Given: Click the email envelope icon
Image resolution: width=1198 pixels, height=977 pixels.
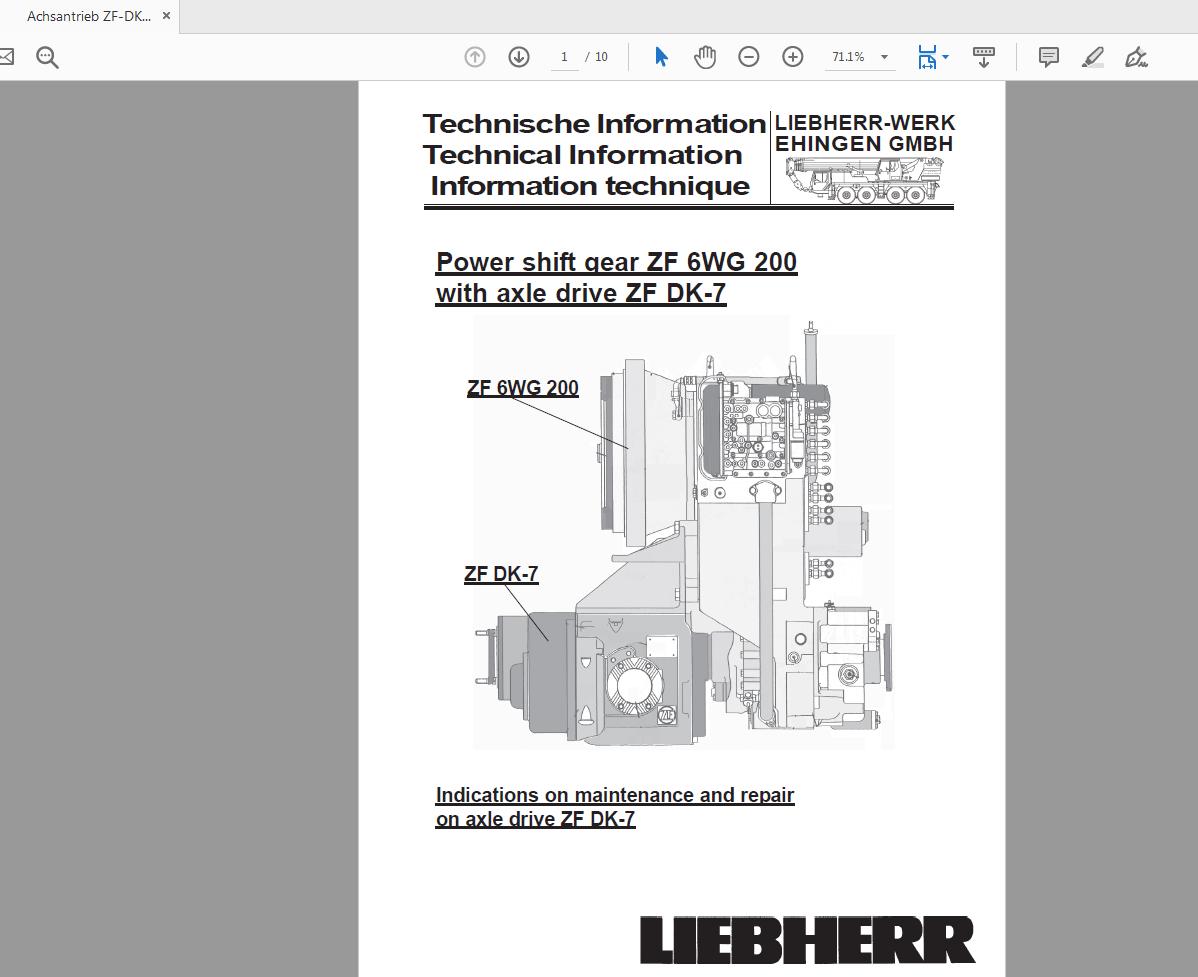Looking at the screenshot, I should 6,57.
